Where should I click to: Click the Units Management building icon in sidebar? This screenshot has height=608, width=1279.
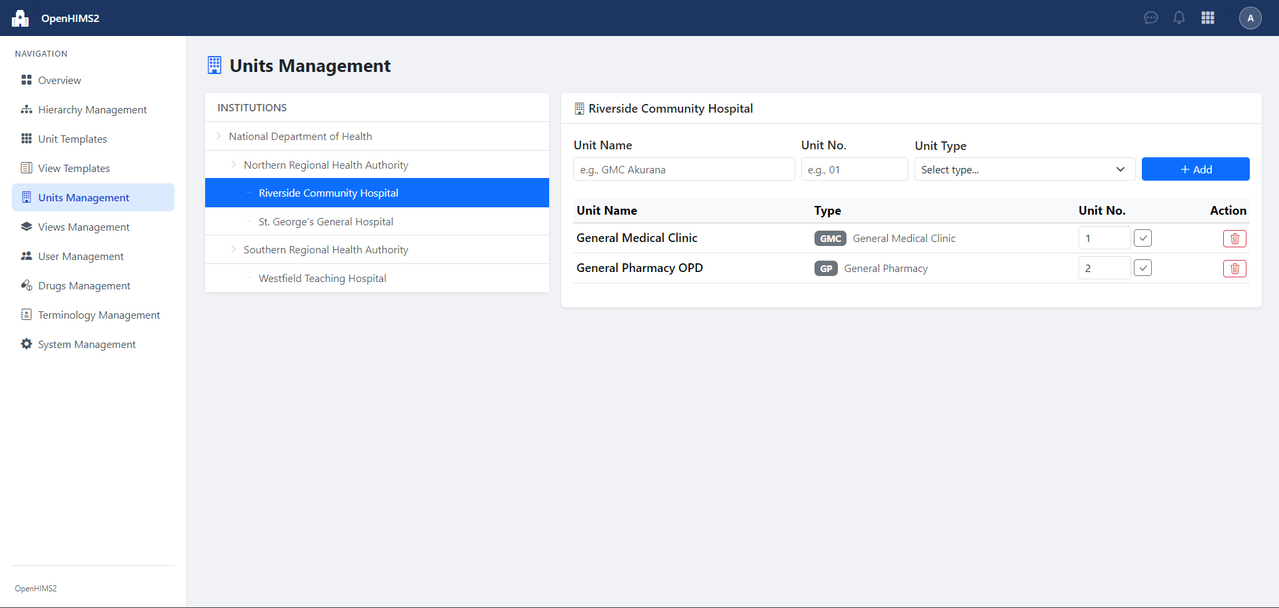click(x=27, y=197)
